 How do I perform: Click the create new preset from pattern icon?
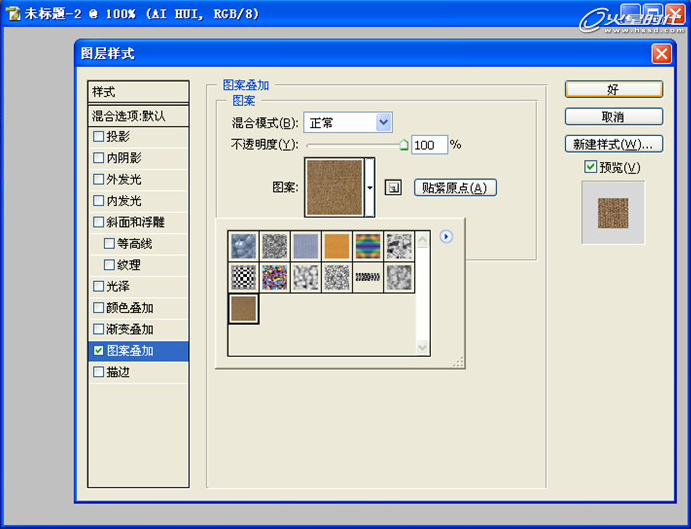coord(393,187)
